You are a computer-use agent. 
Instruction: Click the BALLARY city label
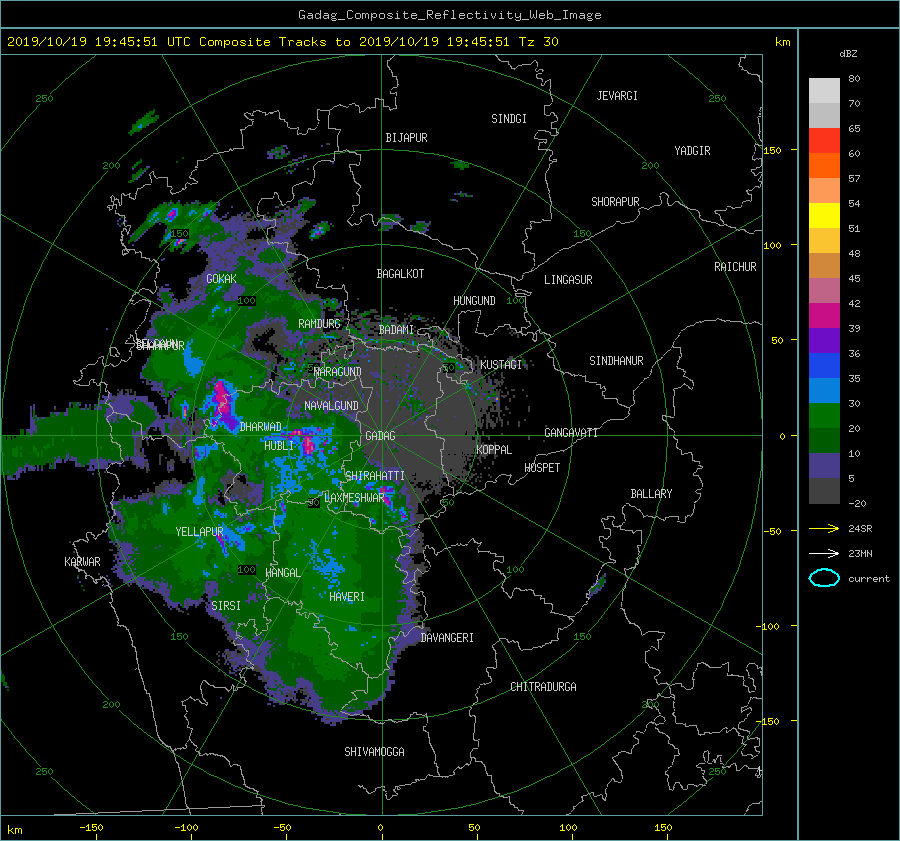point(651,494)
